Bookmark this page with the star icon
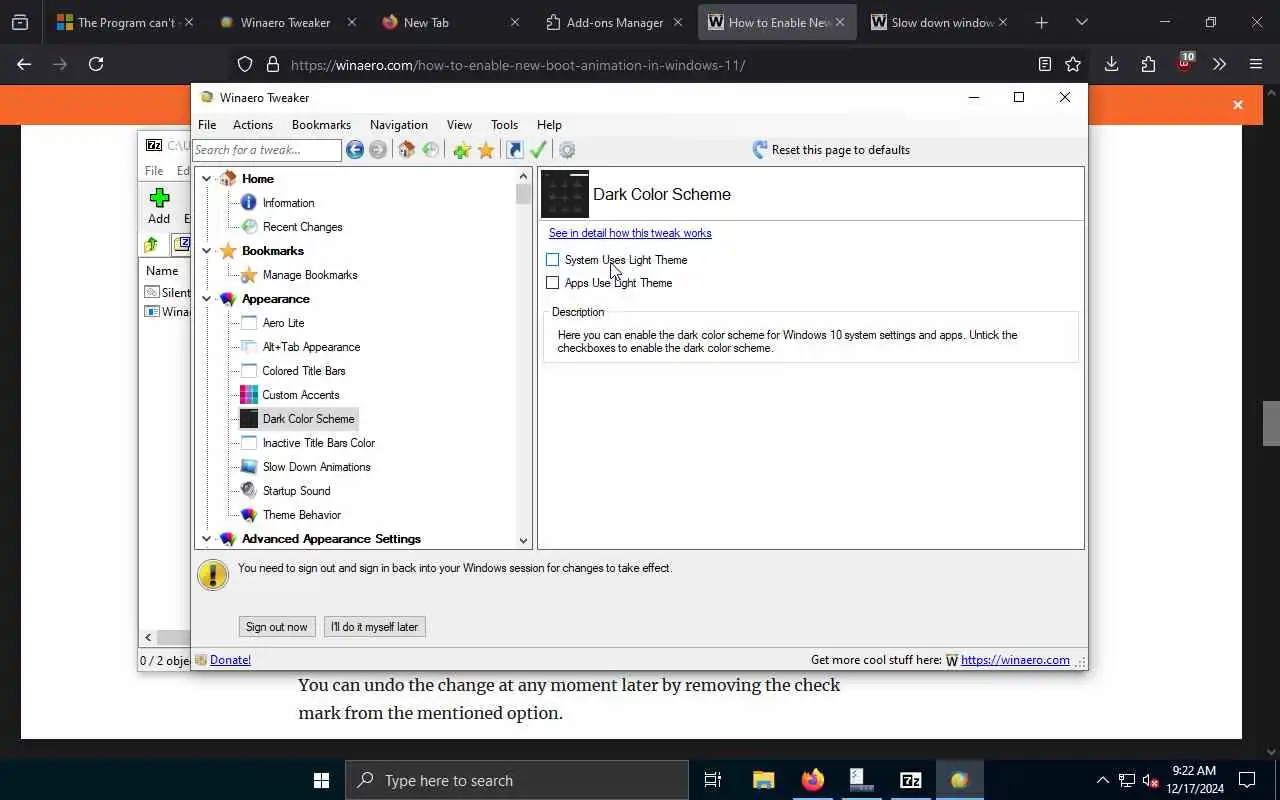The height and width of the screenshot is (800, 1280). click(x=1073, y=64)
